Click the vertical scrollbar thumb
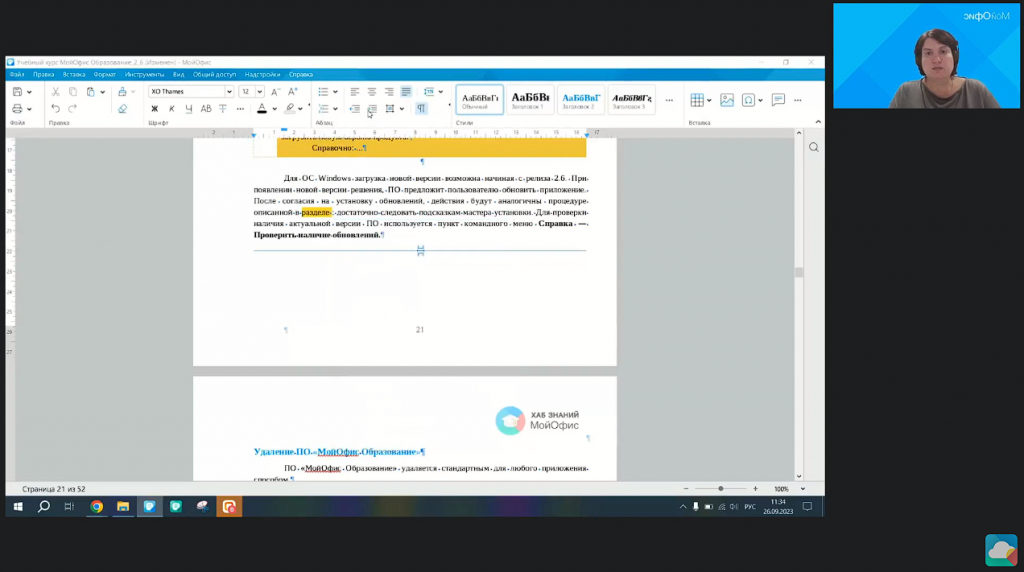 pos(799,273)
